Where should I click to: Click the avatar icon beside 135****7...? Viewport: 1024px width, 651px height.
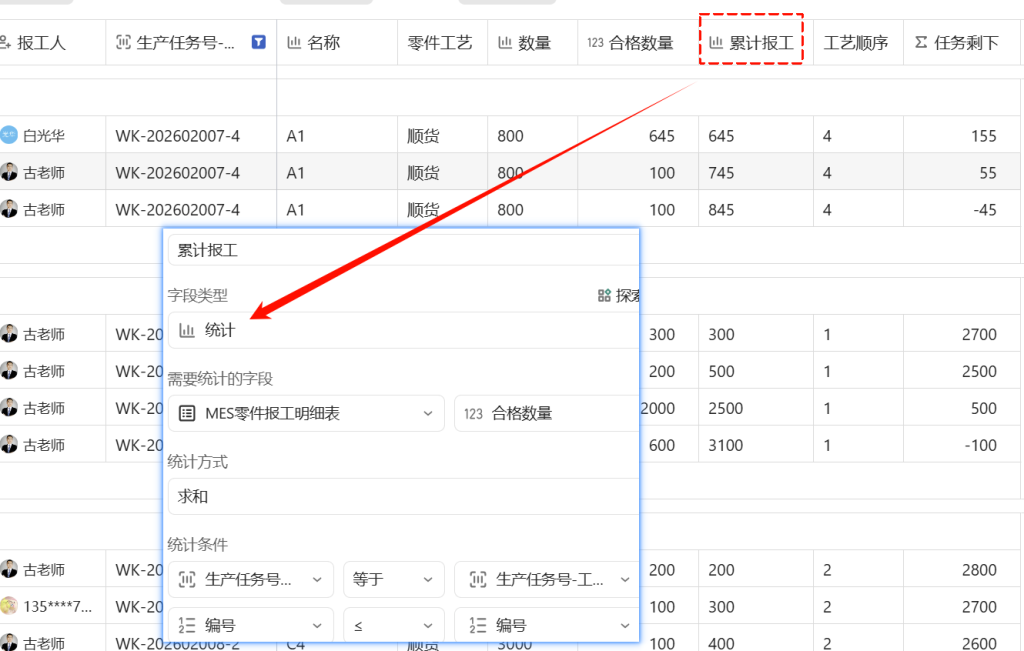coord(8,606)
